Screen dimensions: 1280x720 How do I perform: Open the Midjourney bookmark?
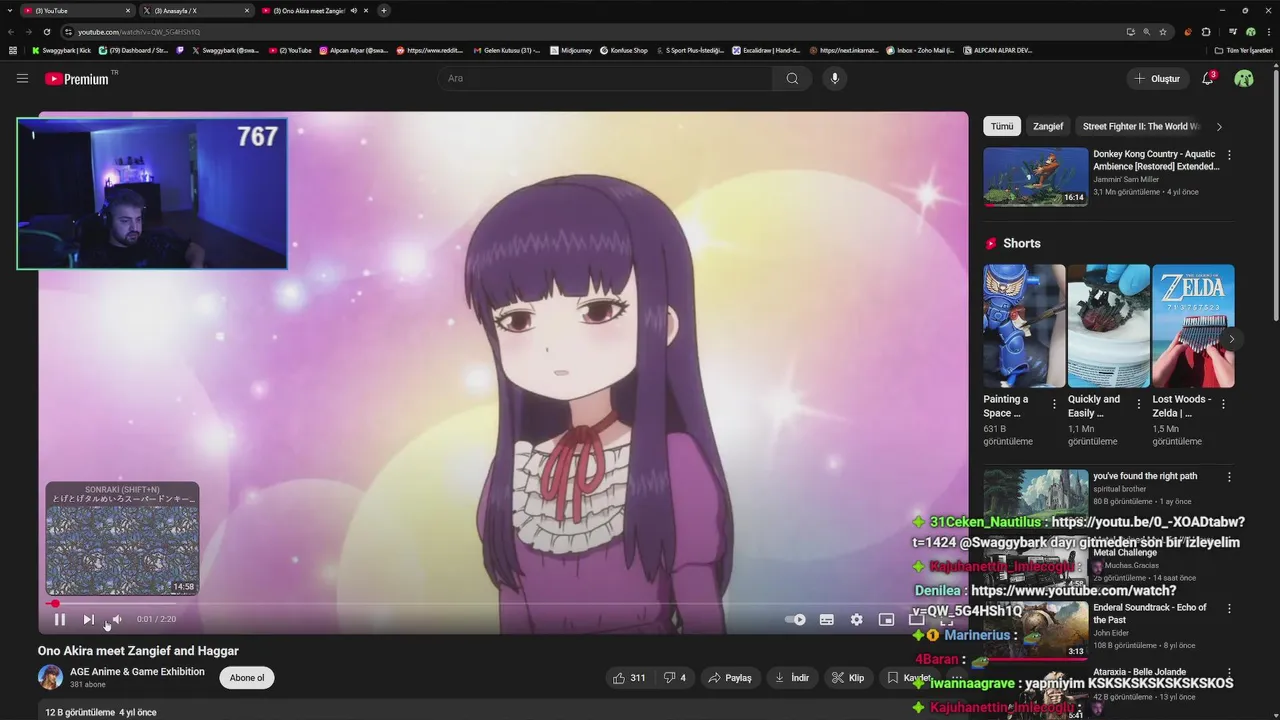coord(572,50)
